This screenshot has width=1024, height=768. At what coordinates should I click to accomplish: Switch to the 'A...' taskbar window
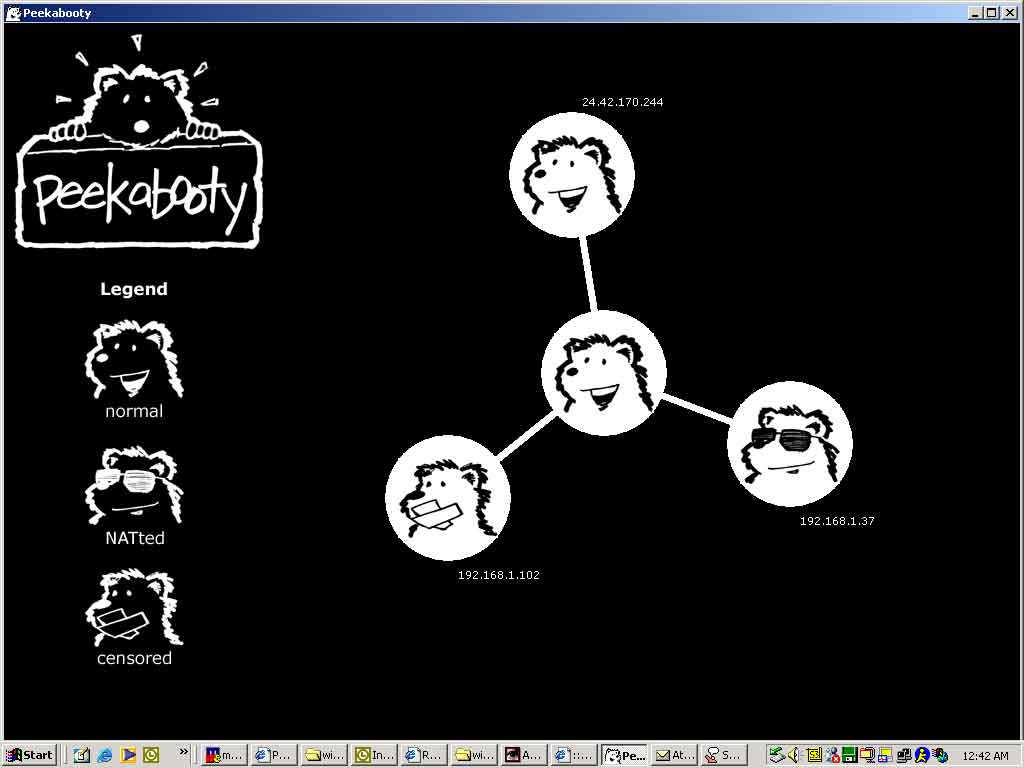click(524, 755)
